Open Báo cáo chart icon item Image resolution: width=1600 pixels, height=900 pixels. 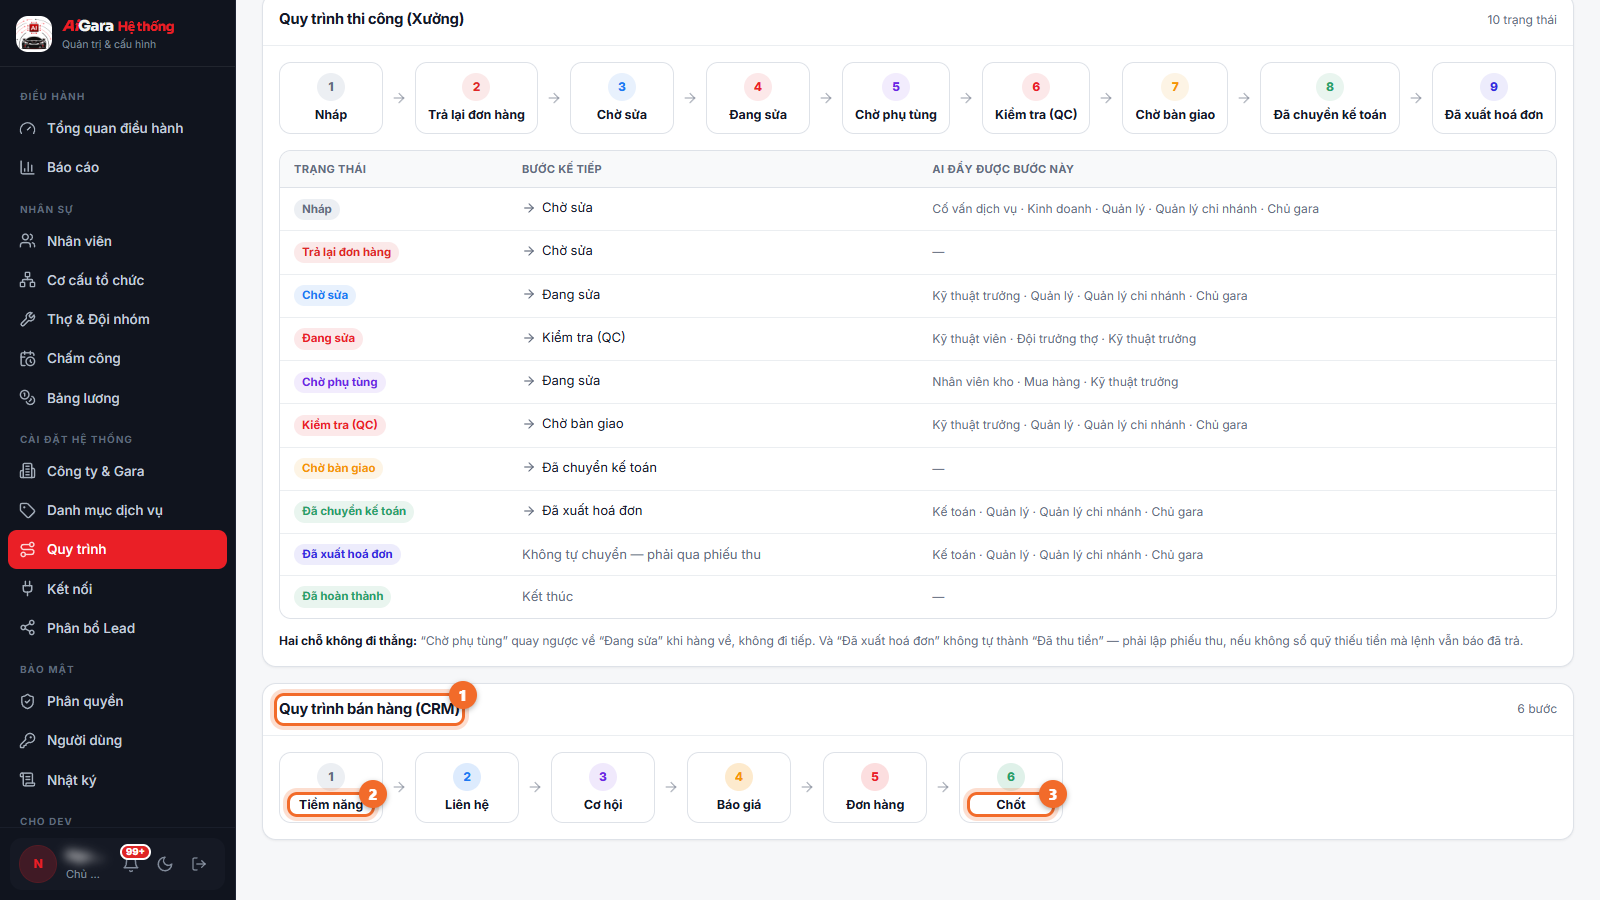118,167
